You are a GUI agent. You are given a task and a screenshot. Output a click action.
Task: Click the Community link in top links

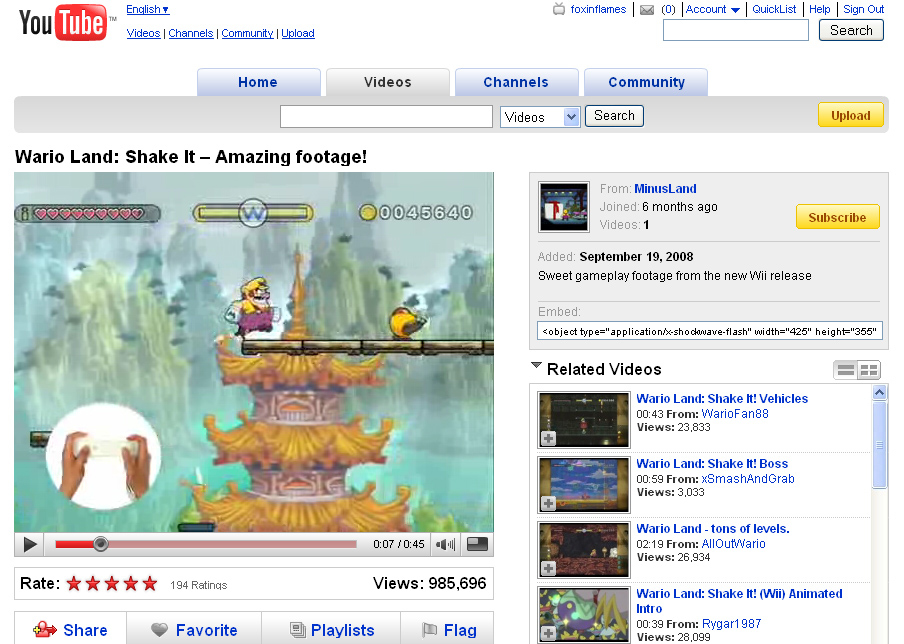[x=247, y=33]
